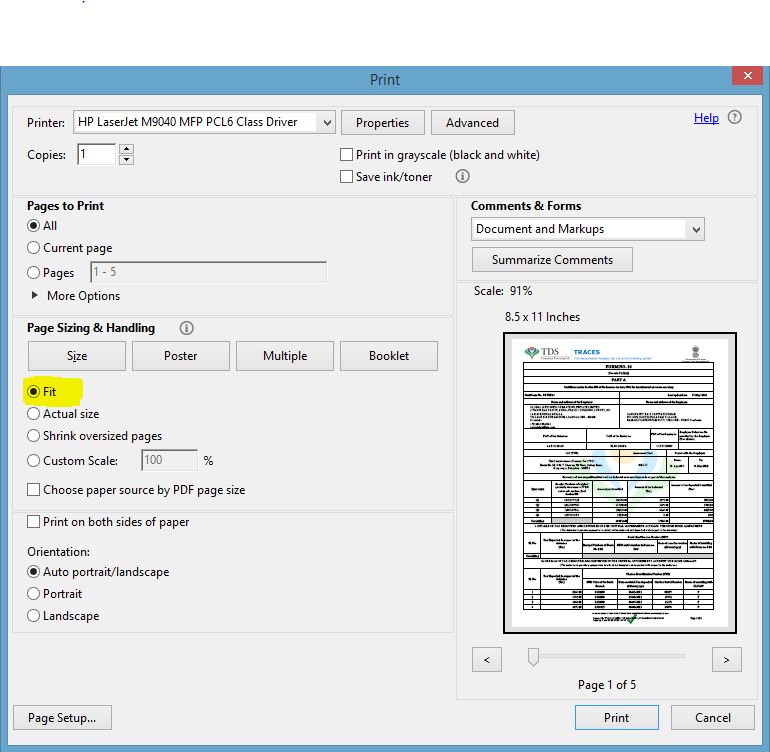This screenshot has width=770, height=752.
Task: Select Actual size option
Action: pyautogui.click(x=33, y=414)
